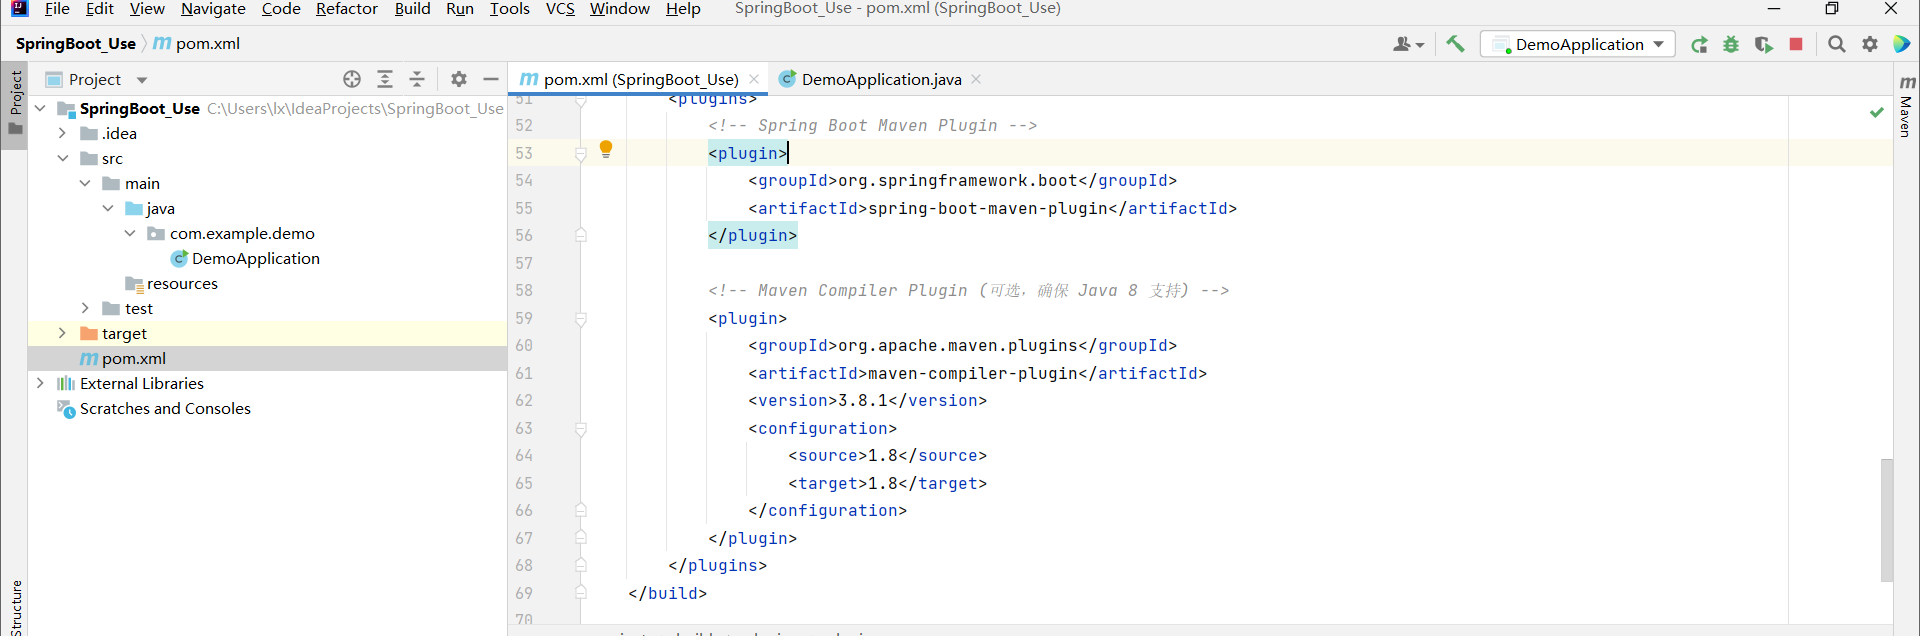Open the Refactor menu
This screenshot has height=636, width=1920.
(347, 9)
